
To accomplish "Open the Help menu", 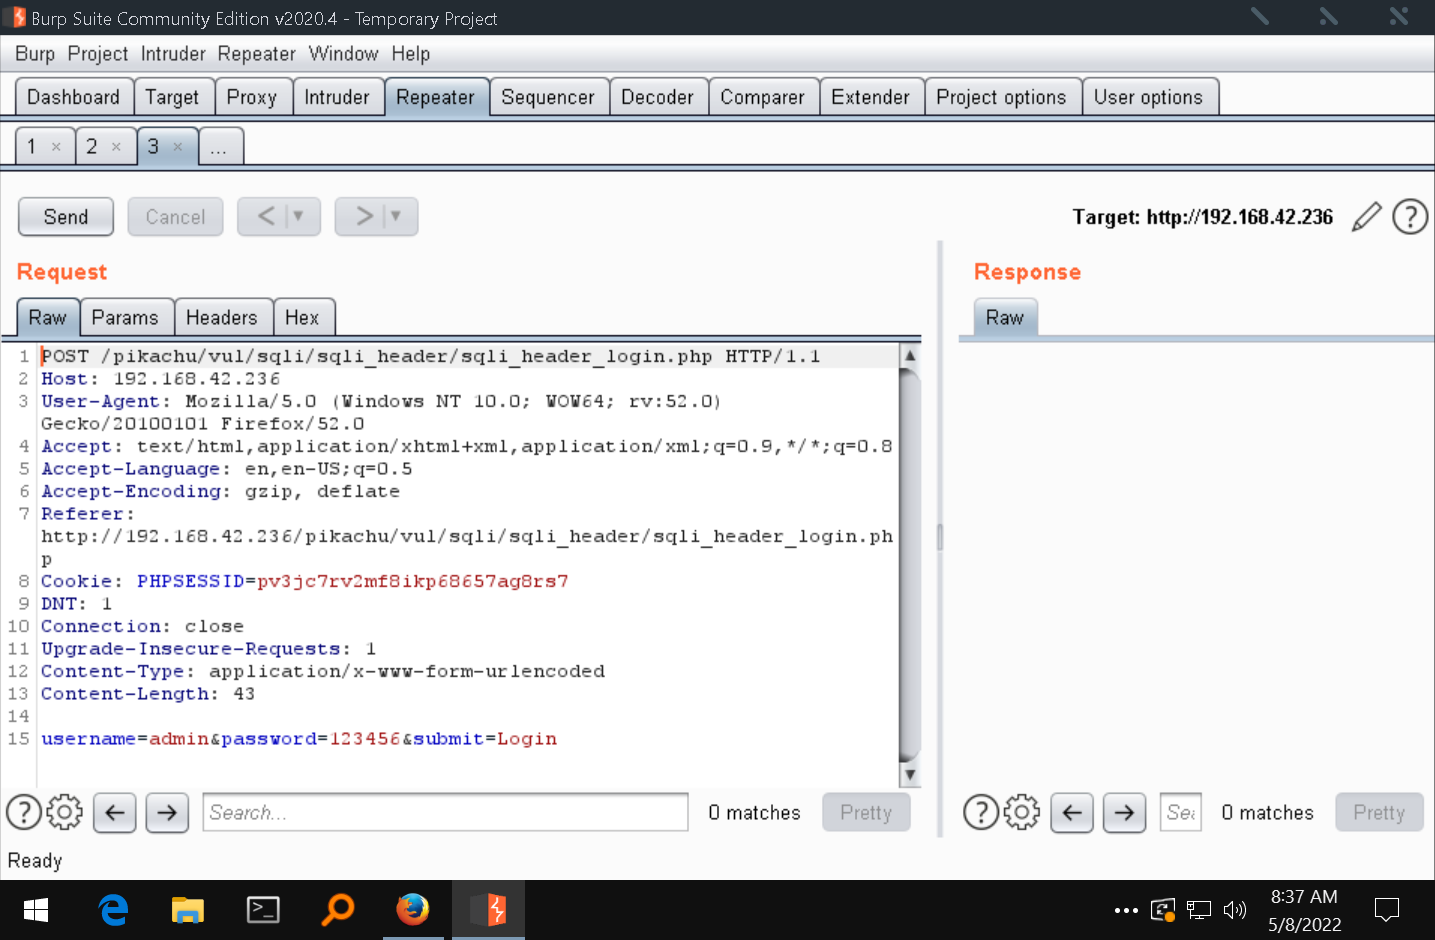I will coord(411,54).
